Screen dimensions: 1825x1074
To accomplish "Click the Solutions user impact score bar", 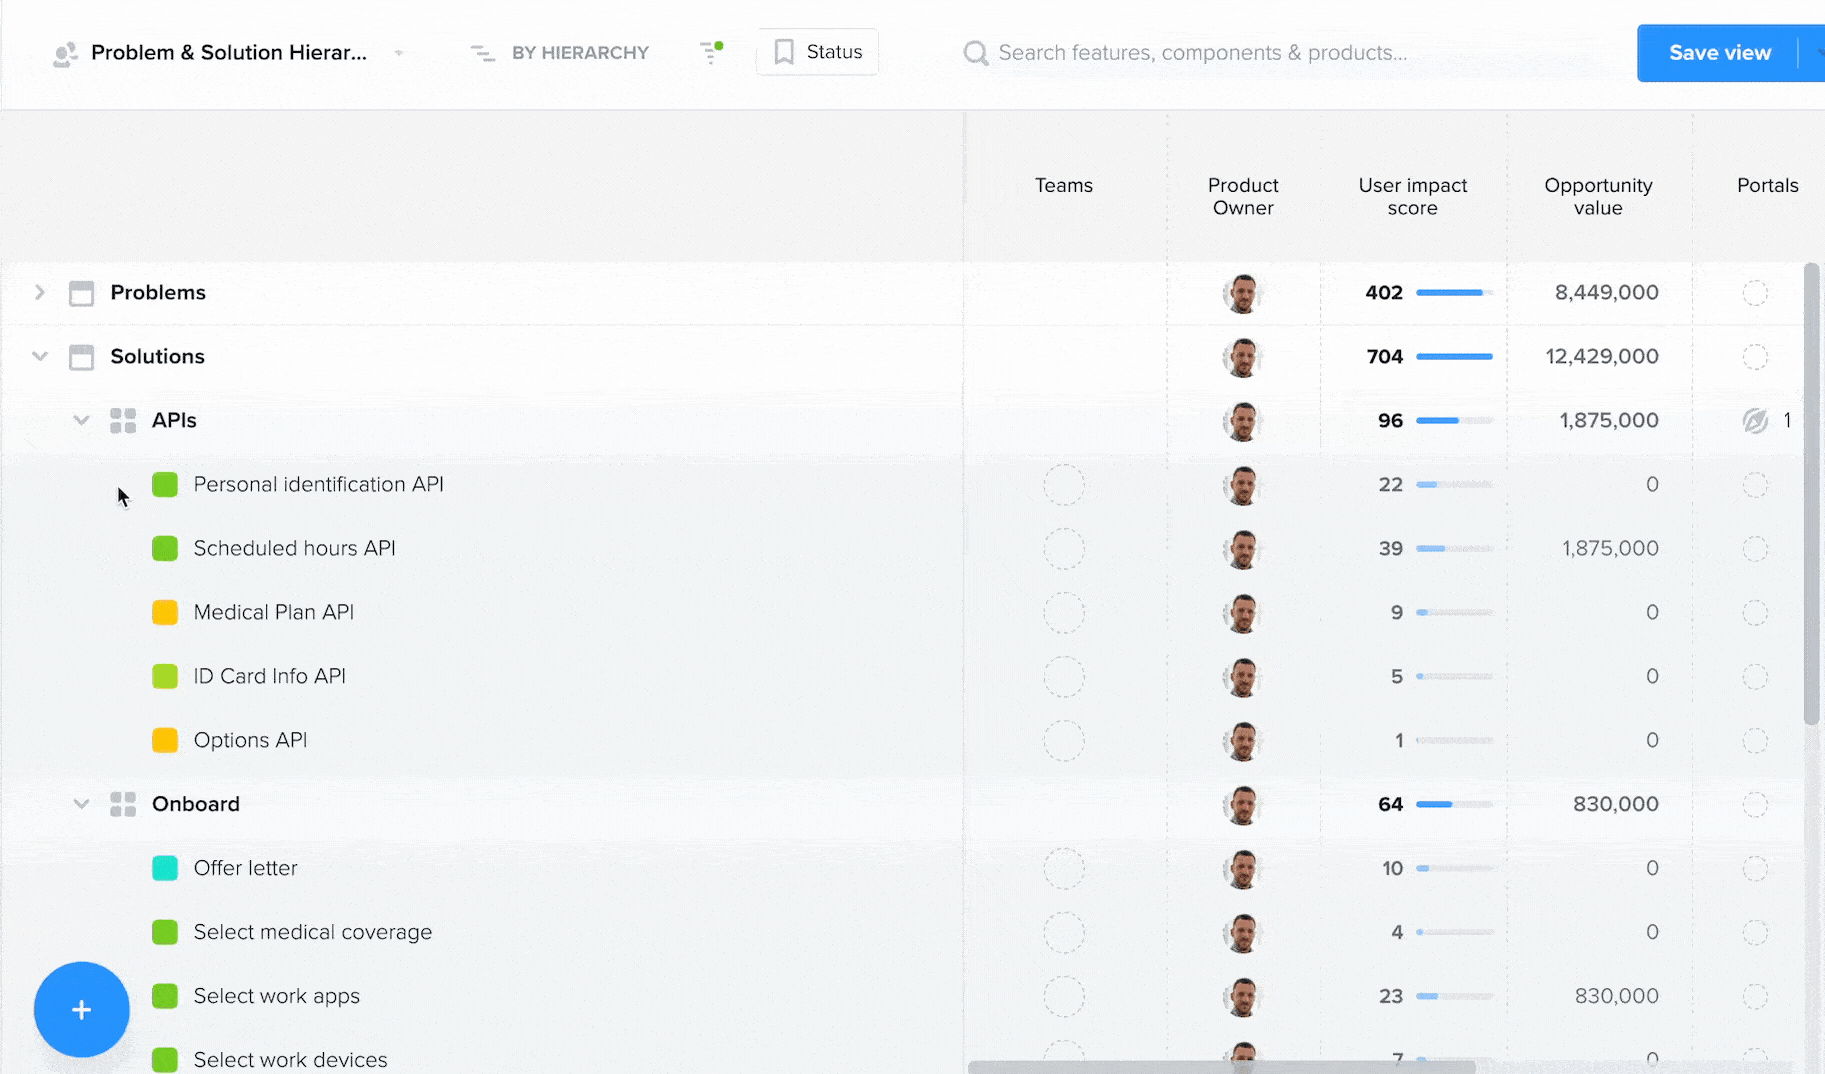I will pos(1454,357).
